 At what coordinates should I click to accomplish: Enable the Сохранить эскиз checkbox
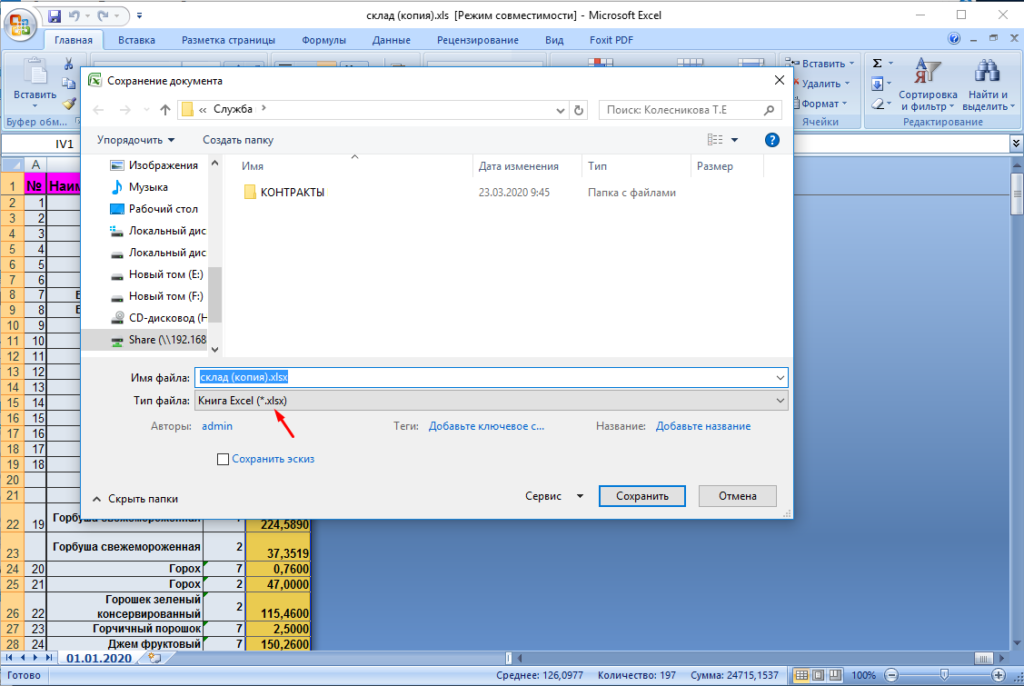223,459
